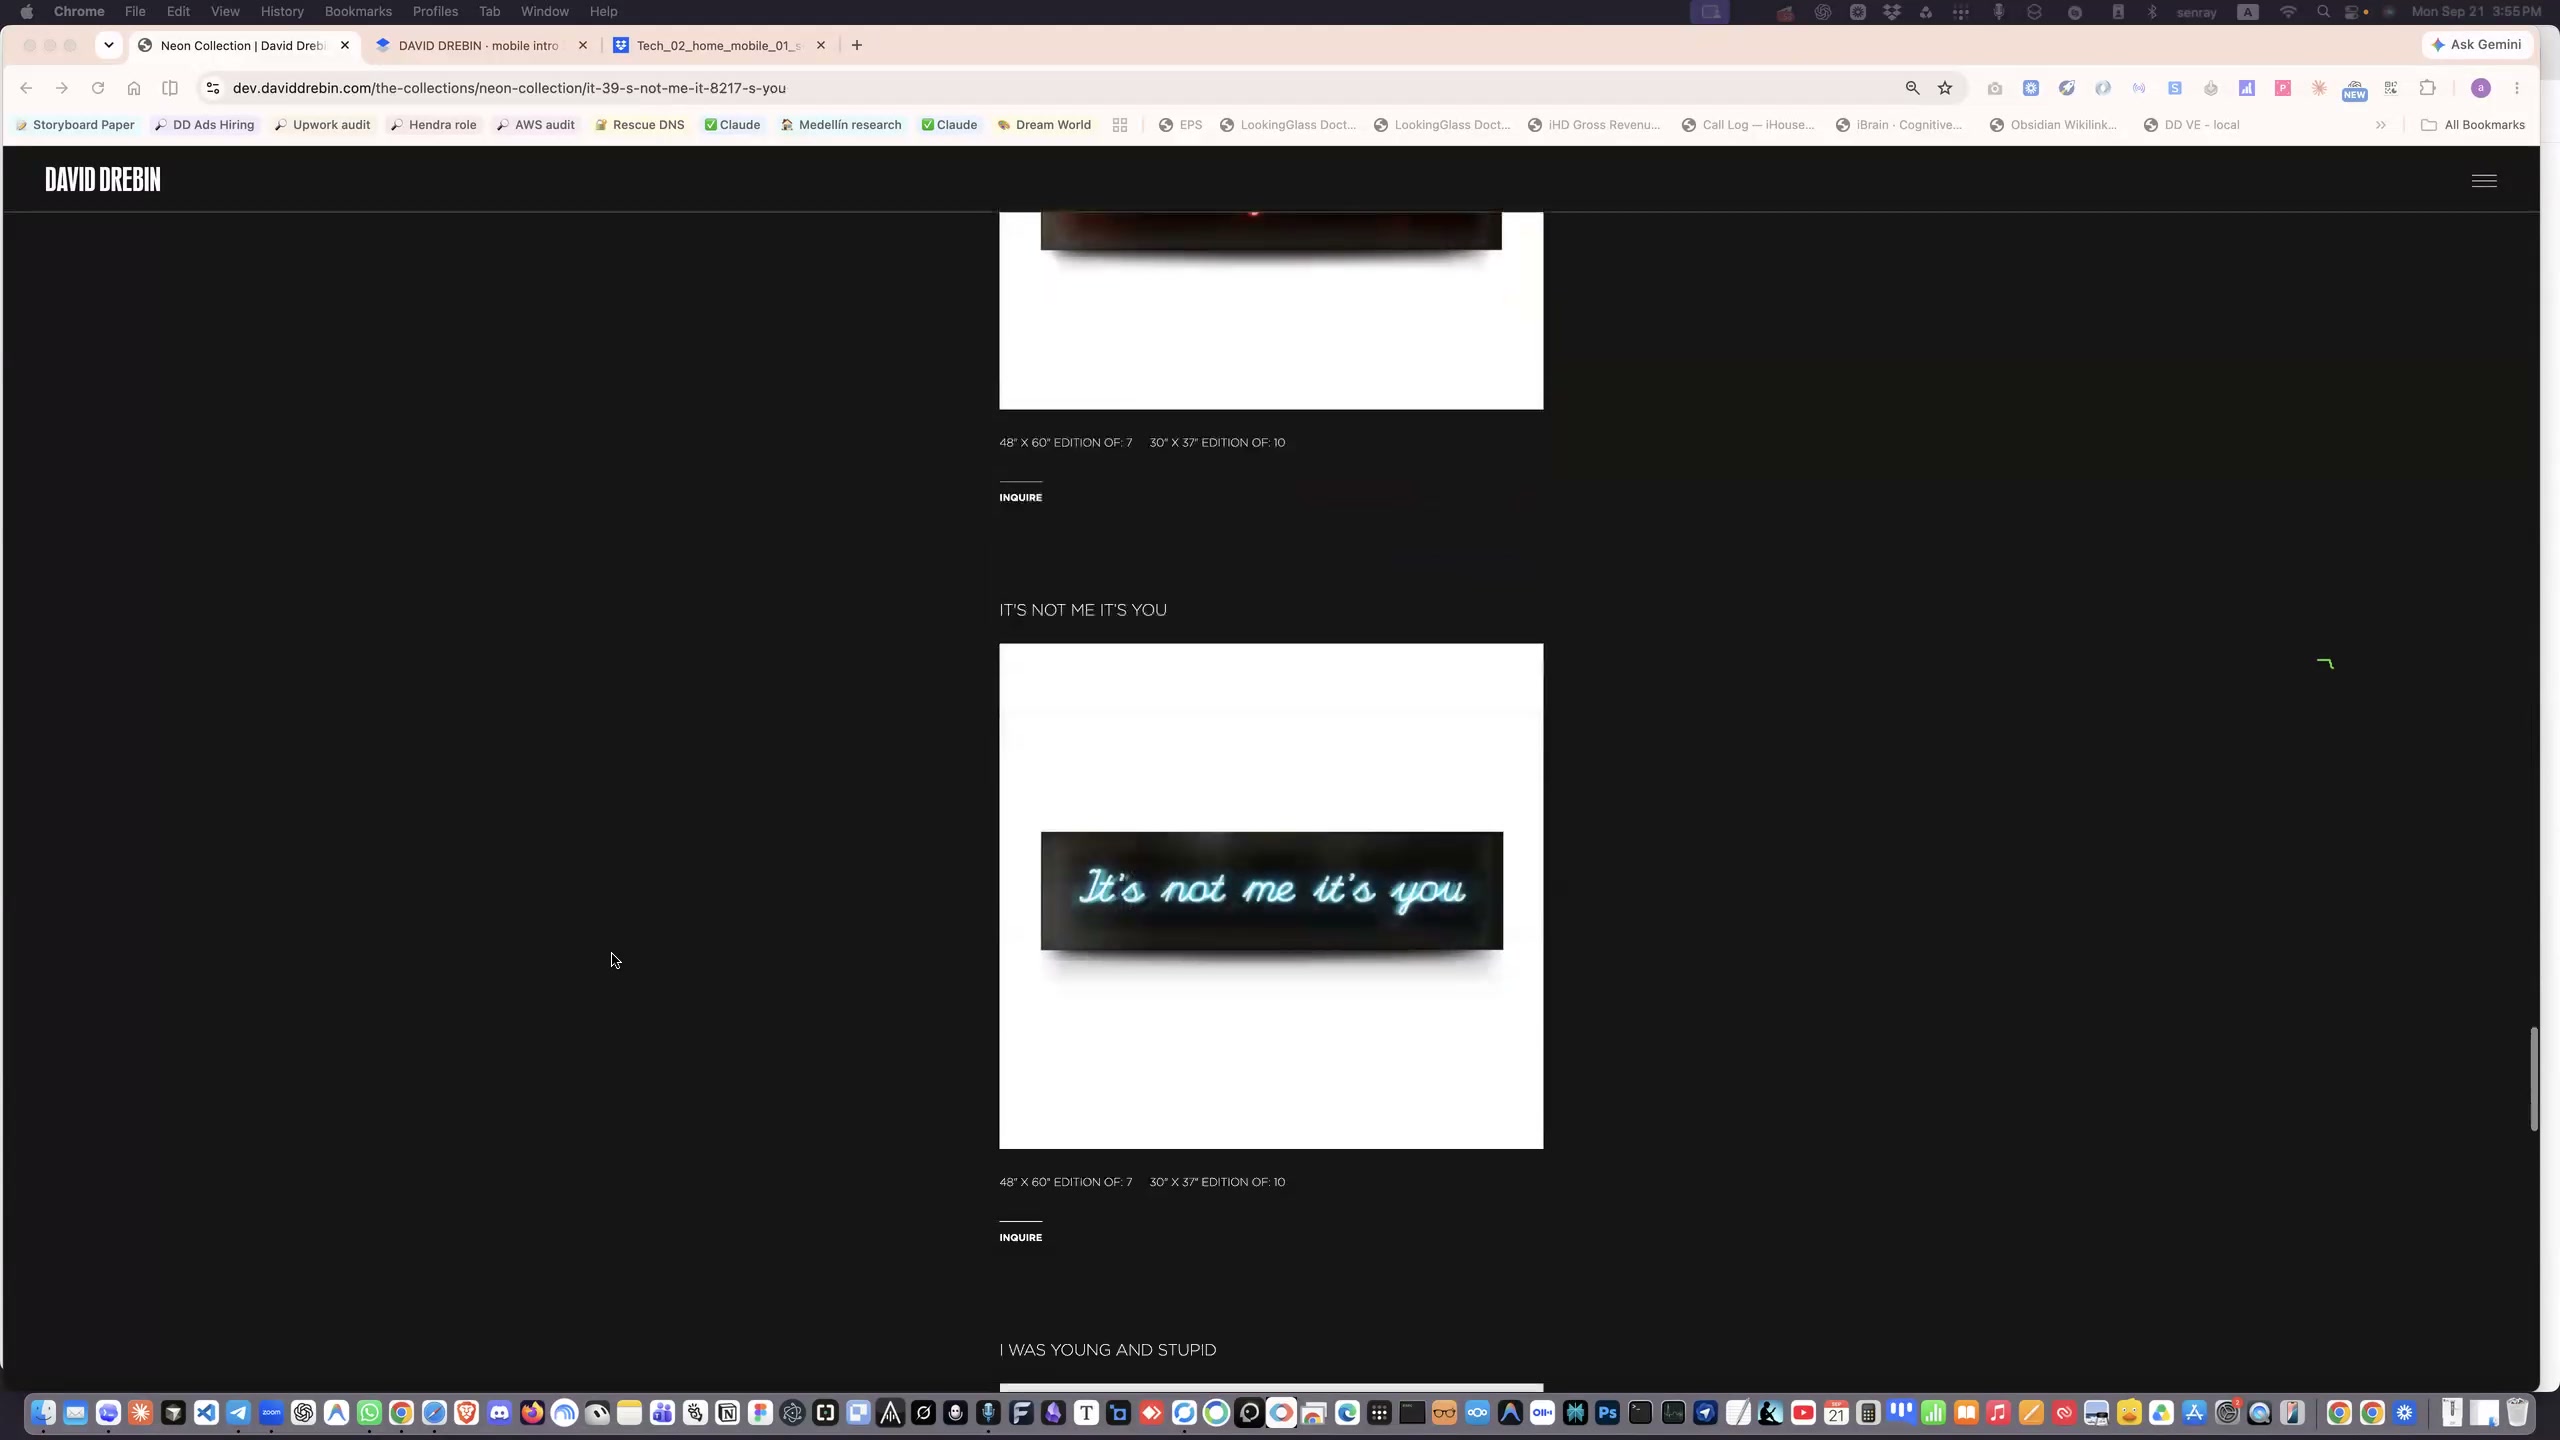Click the bookmarks apps grid icon
This screenshot has width=2560, height=1440.
1120,125
